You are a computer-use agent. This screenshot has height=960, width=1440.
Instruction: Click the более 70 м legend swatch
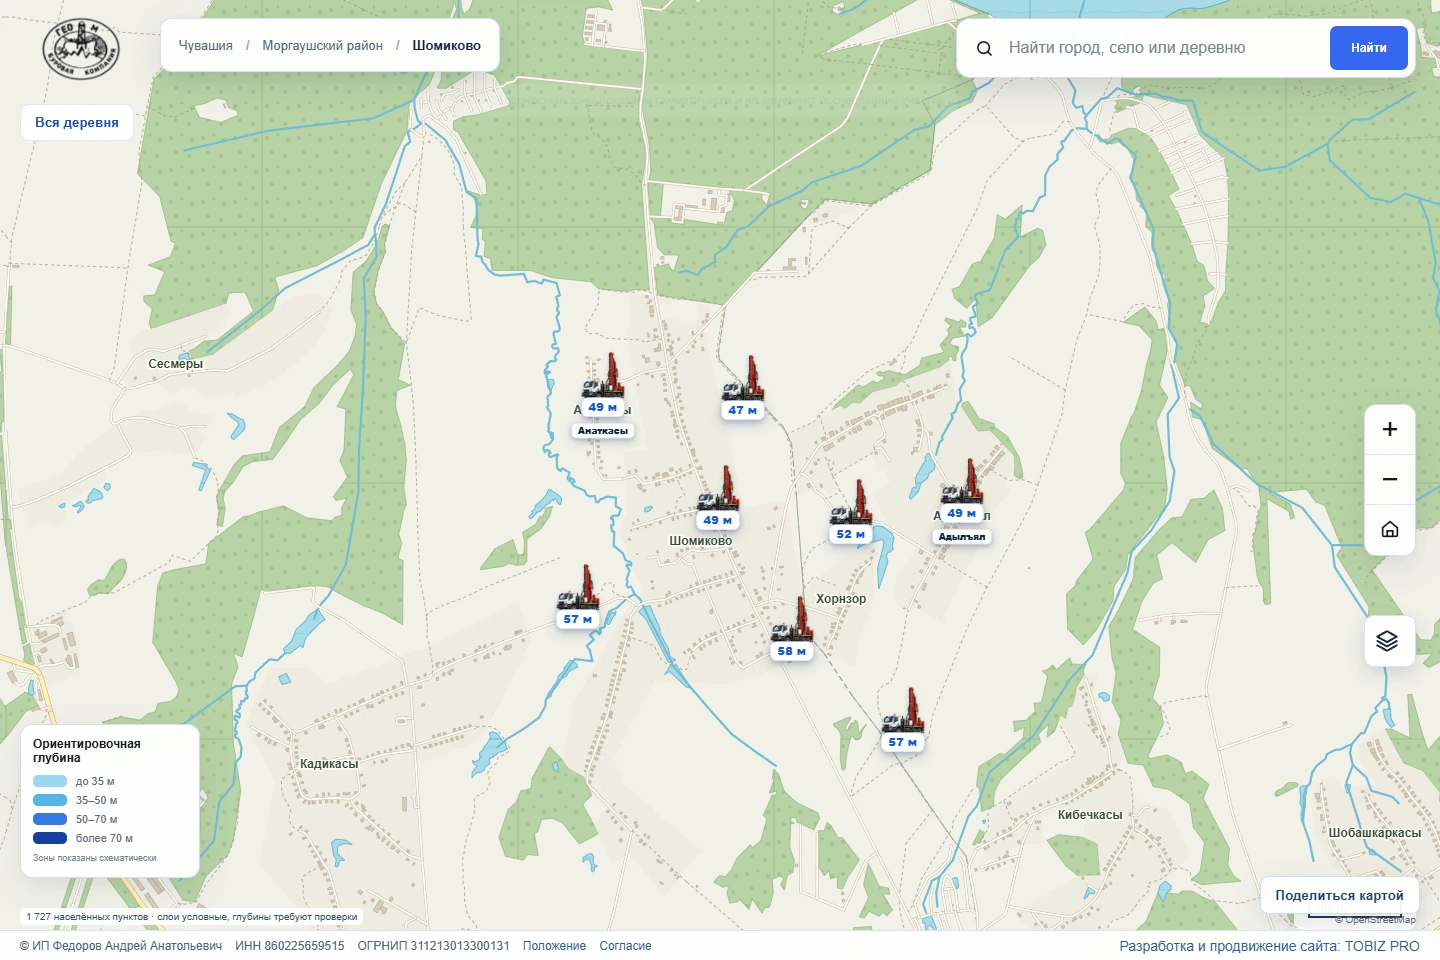pyautogui.click(x=50, y=839)
